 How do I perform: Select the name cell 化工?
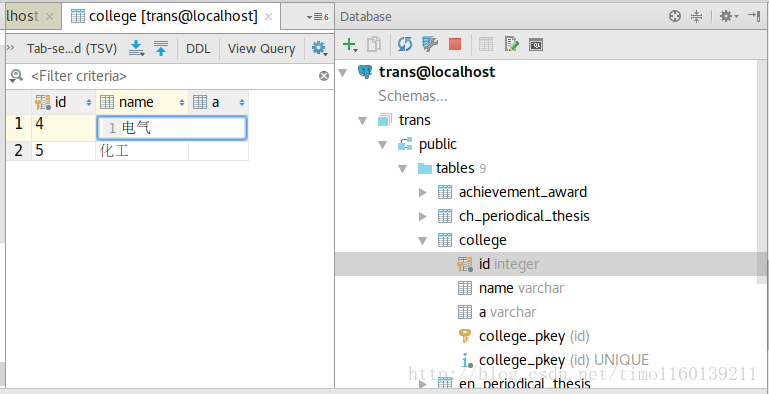142,151
